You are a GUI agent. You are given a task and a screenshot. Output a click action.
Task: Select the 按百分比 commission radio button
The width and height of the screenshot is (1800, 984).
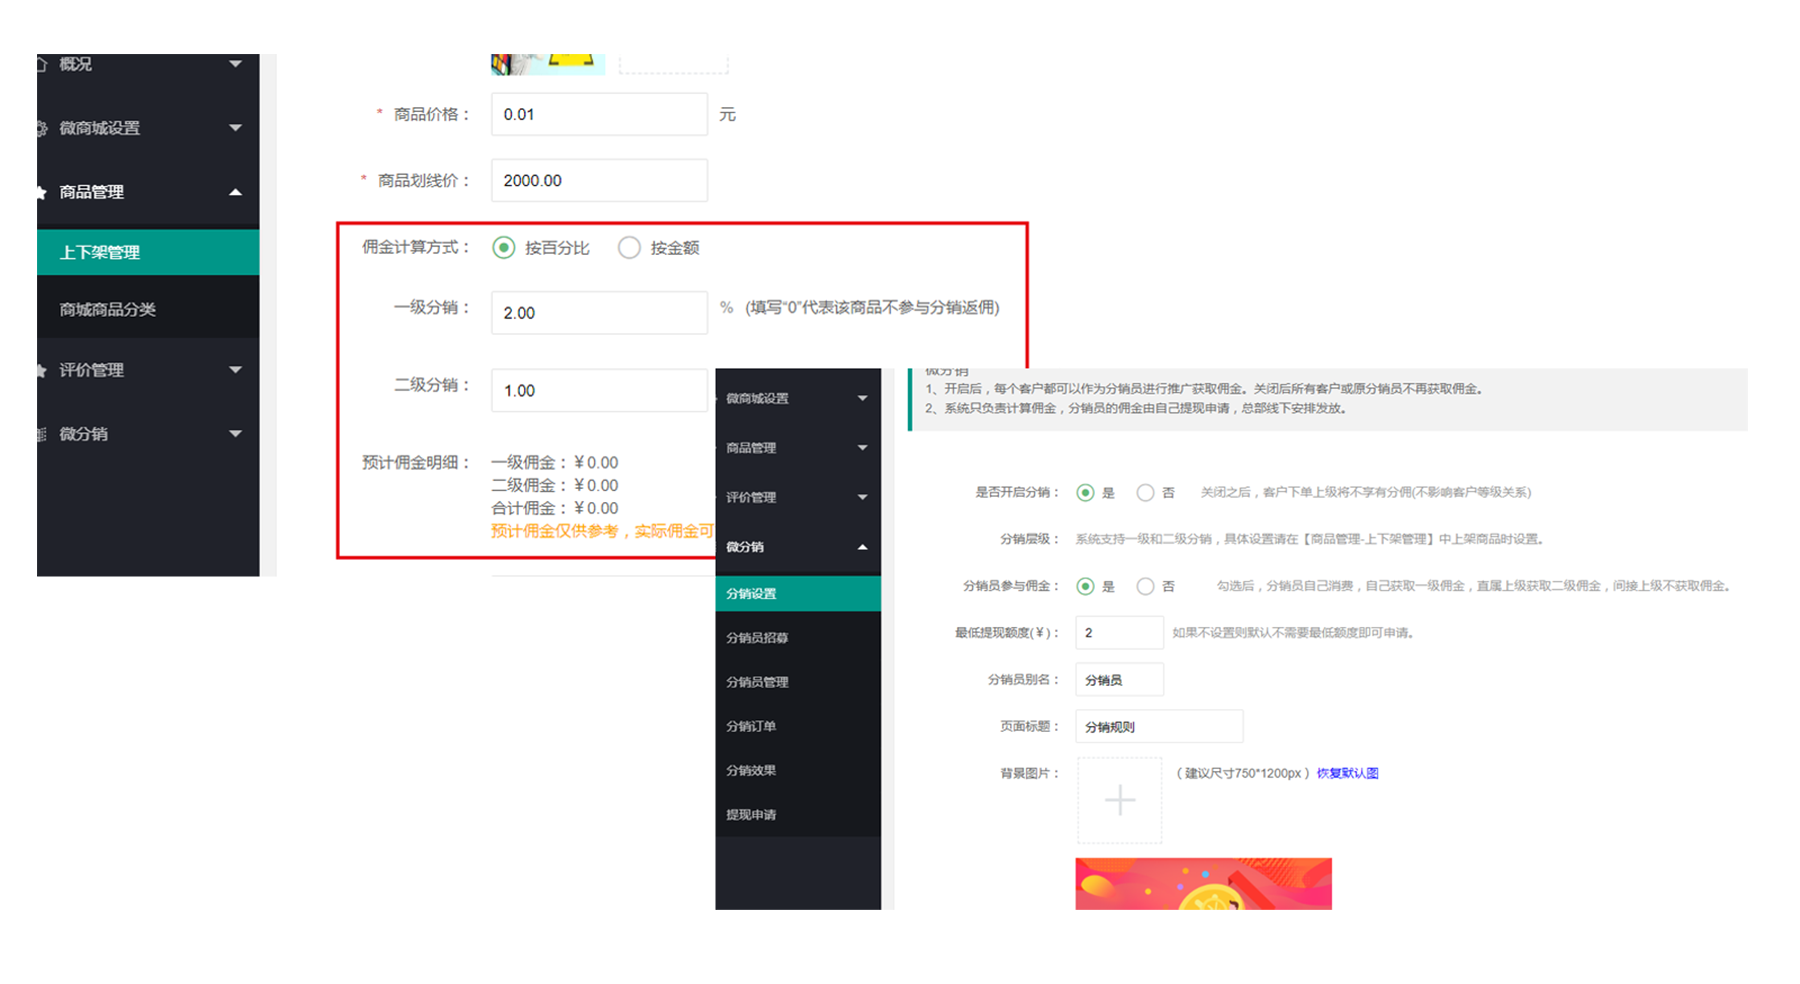[504, 248]
